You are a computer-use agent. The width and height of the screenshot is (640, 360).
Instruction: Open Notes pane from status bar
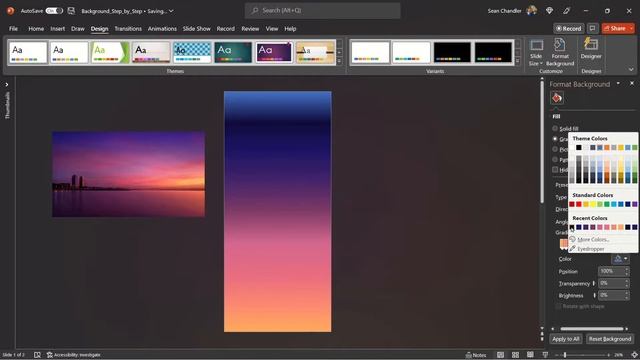[476, 355]
